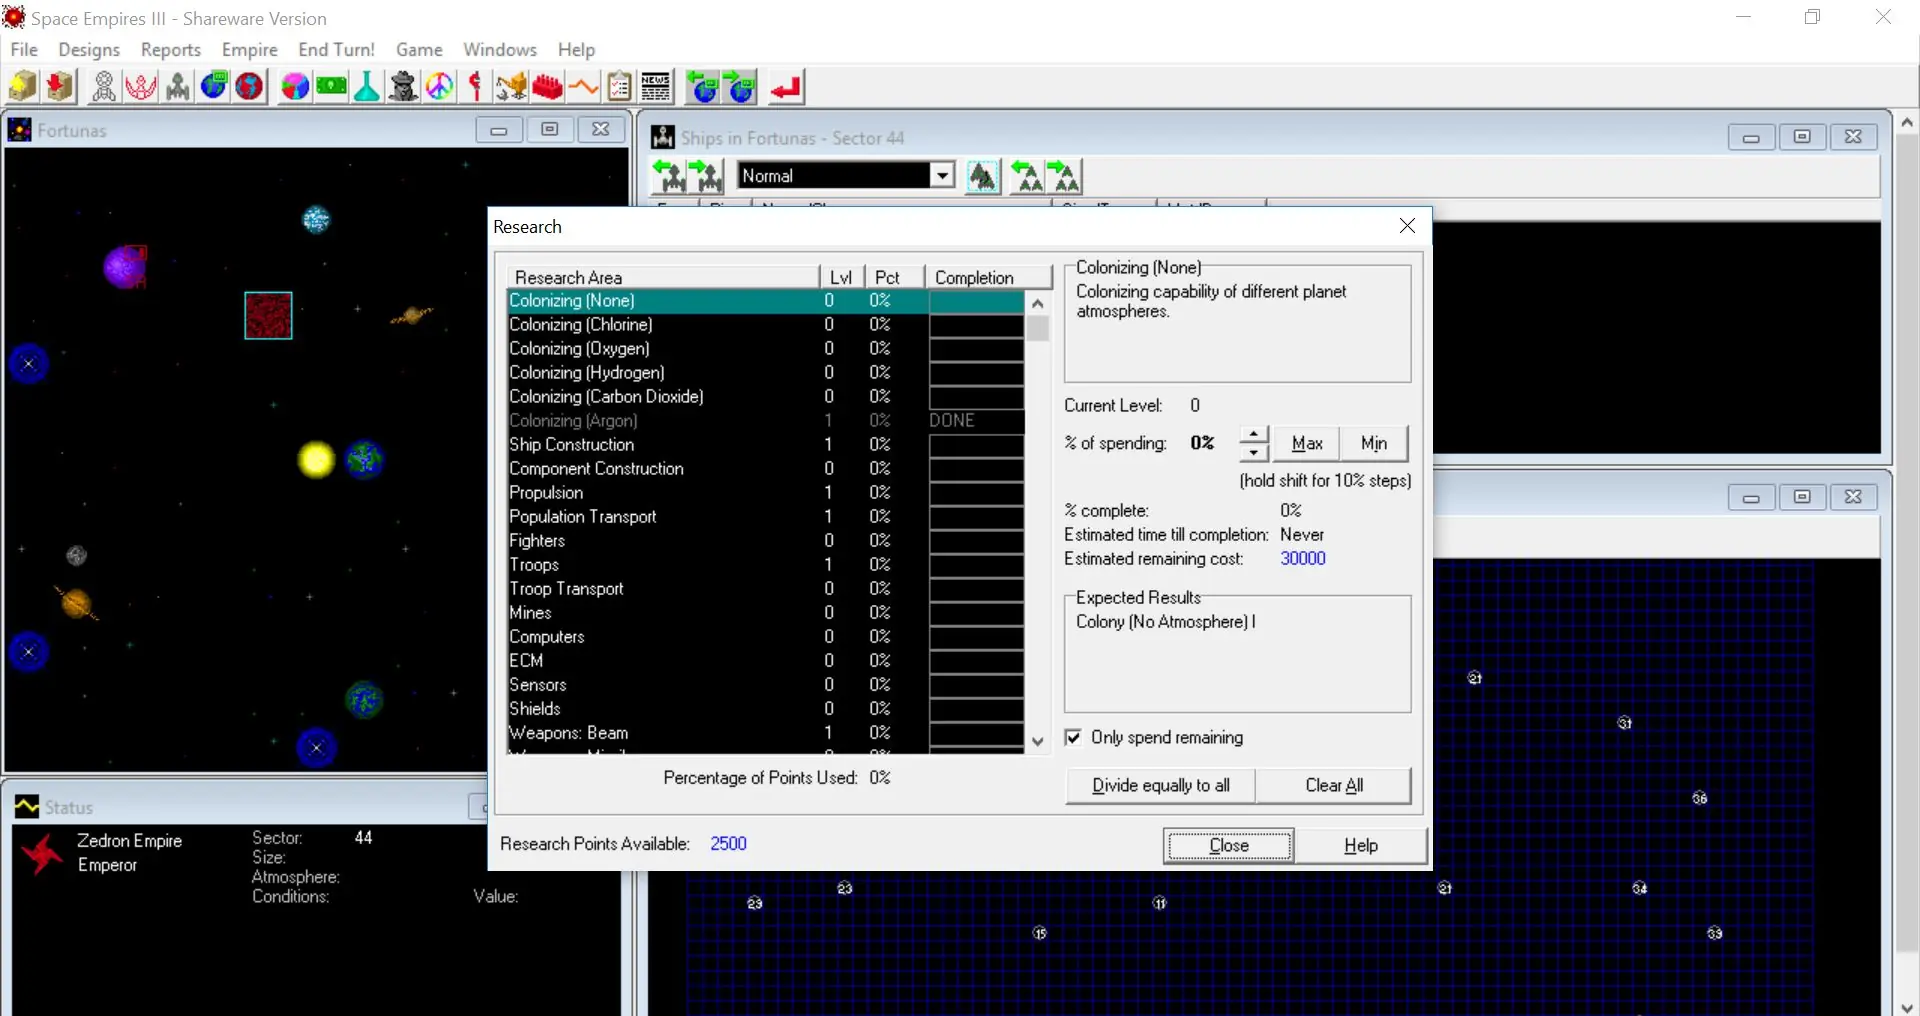Viewport: 1920px width, 1016px height.
Task: Click the red building brick toolbar icon
Action: coord(547,87)
